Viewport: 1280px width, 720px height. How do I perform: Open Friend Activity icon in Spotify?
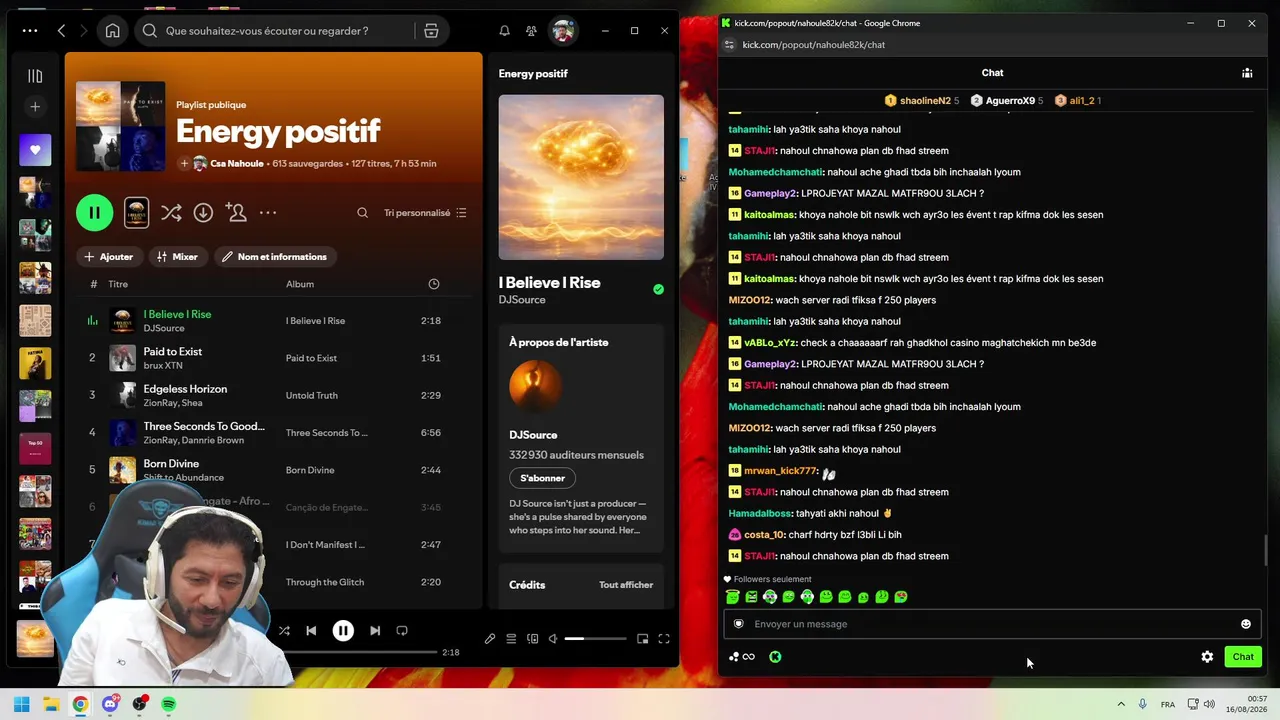tap(531, 31)
